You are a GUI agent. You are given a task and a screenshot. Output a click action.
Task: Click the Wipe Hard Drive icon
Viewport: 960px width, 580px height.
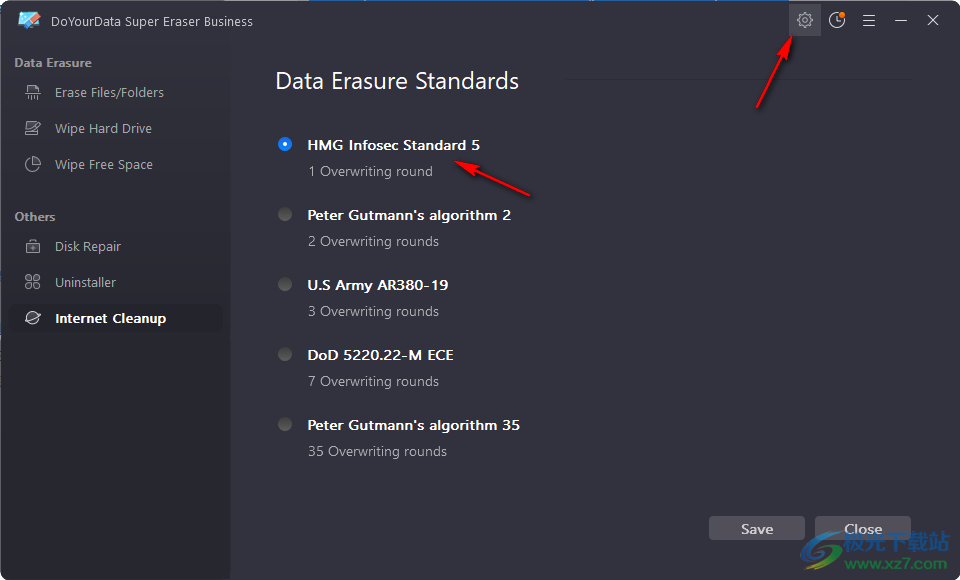[32, 128]
